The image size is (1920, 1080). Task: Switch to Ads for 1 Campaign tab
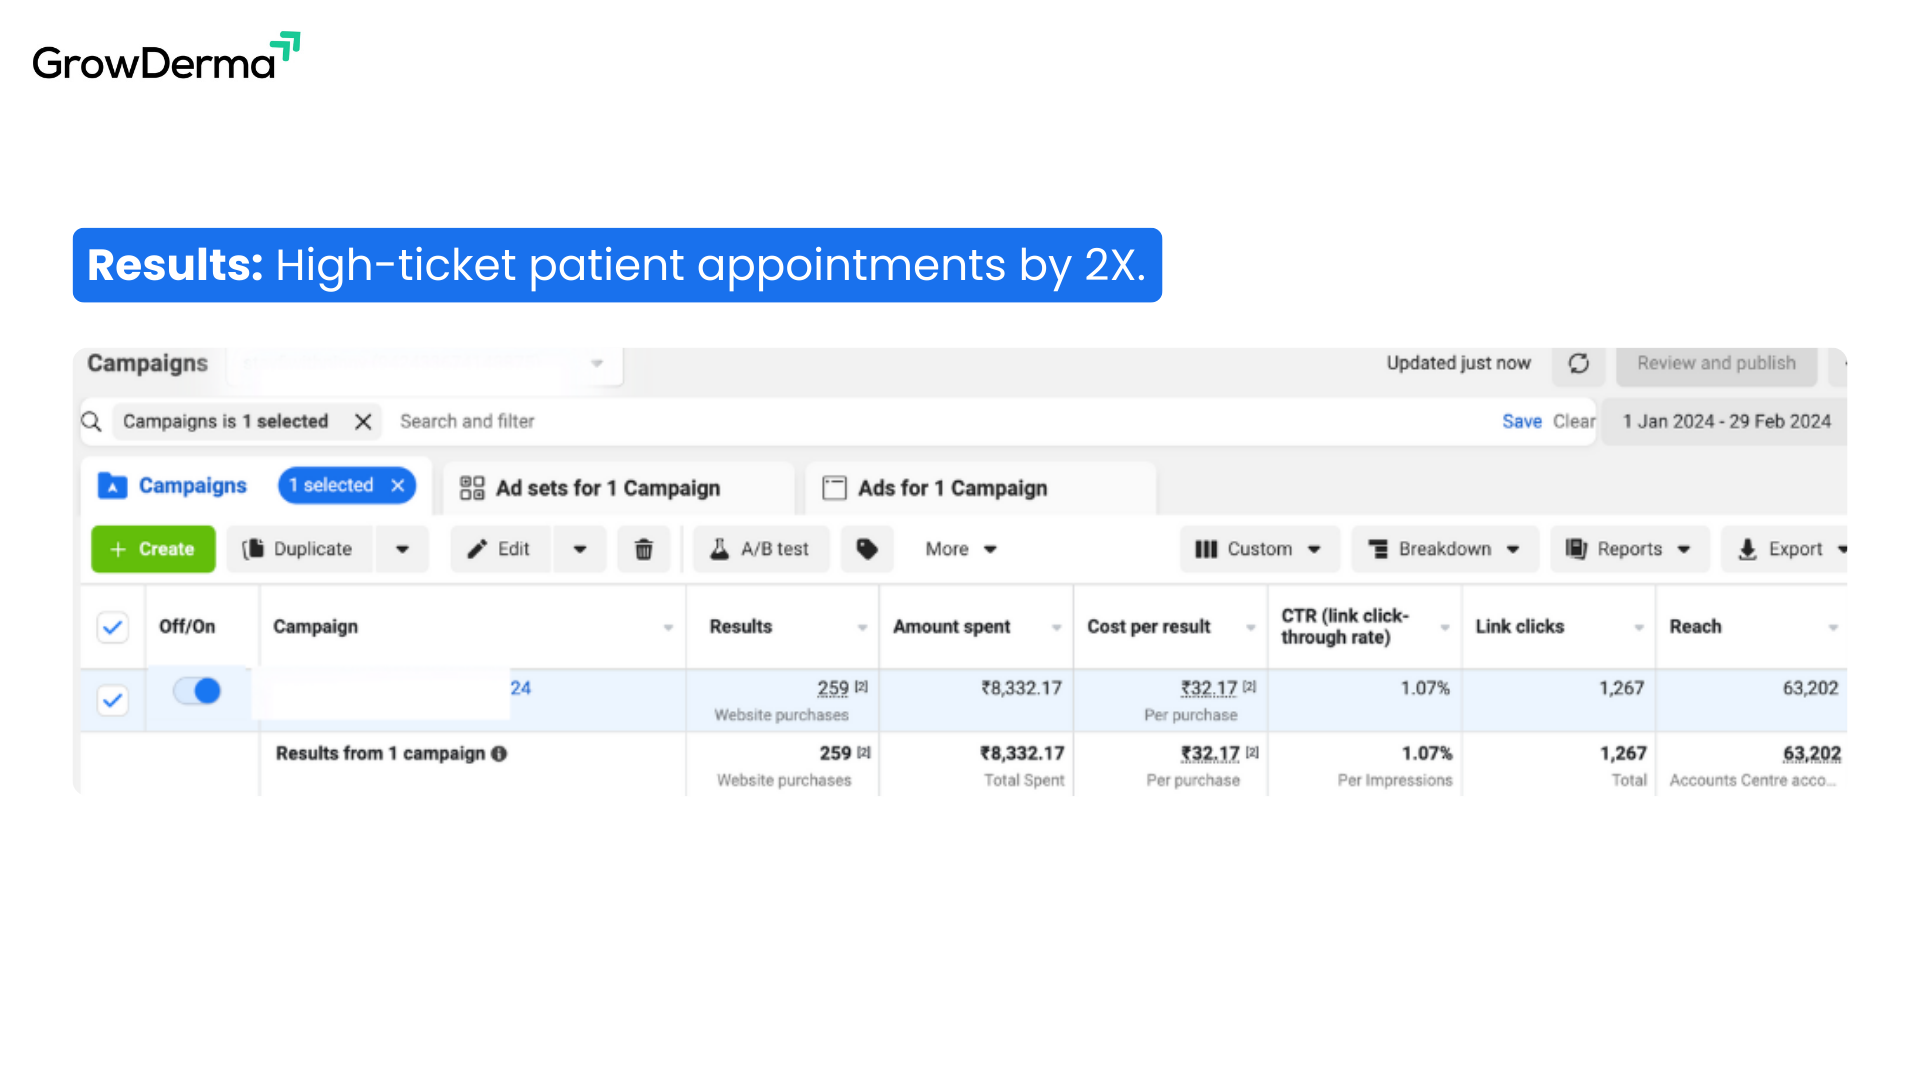(x=952, y=488)
